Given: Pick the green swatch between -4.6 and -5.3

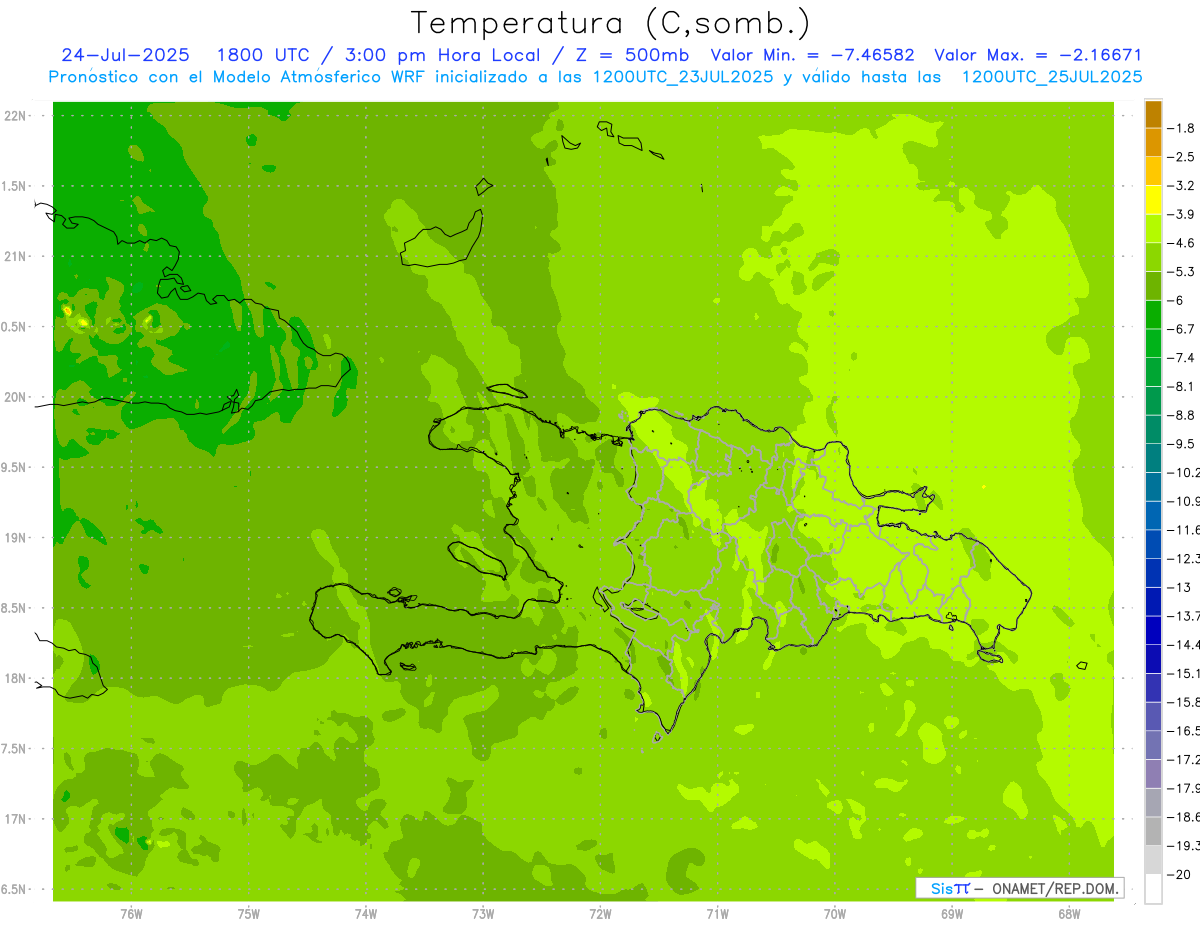Looking at the screenshot, I should [1153, 257].
